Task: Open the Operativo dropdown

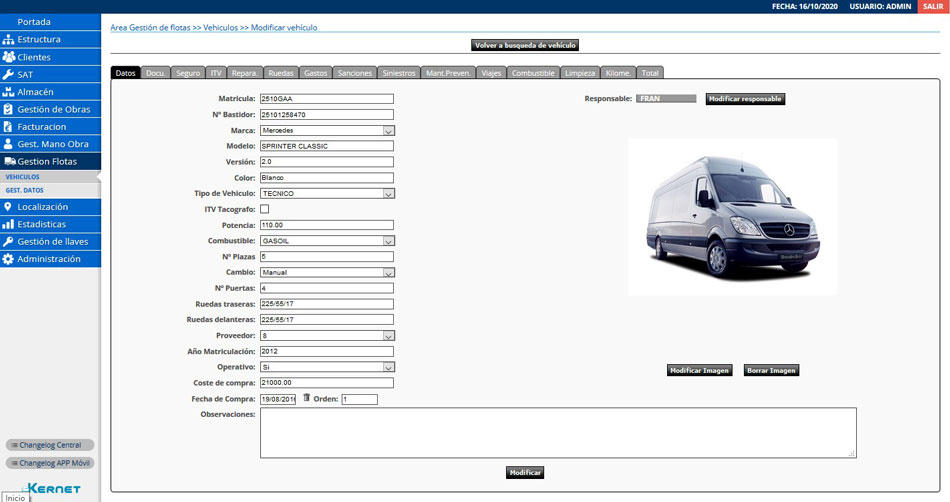Action: [388, 367]
